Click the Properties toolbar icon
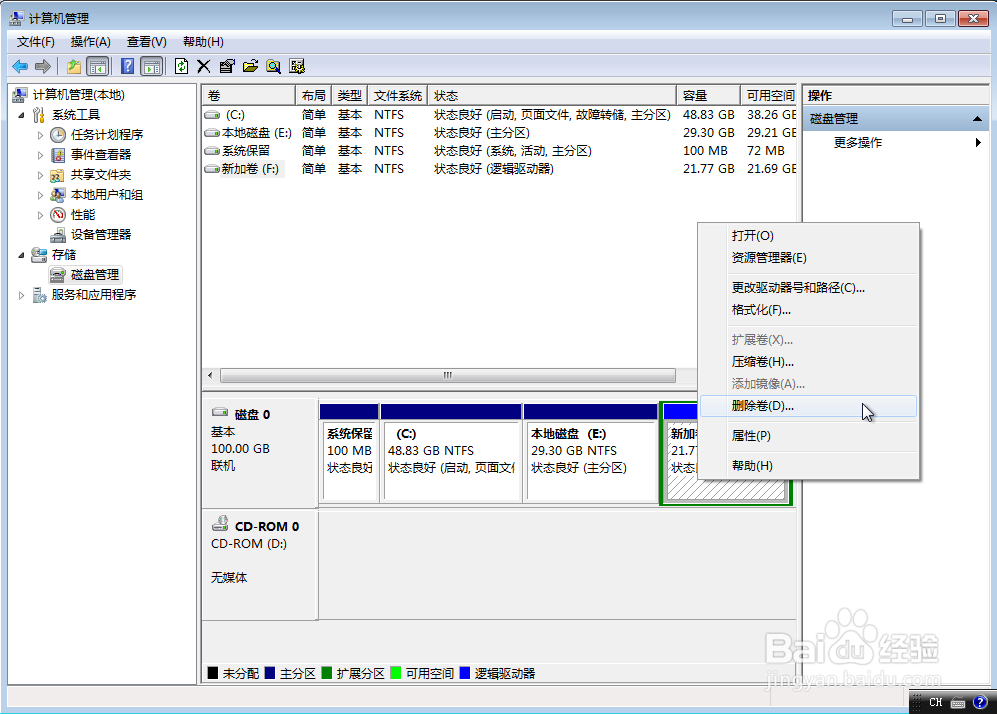997x714 pixels. point(227,66)
